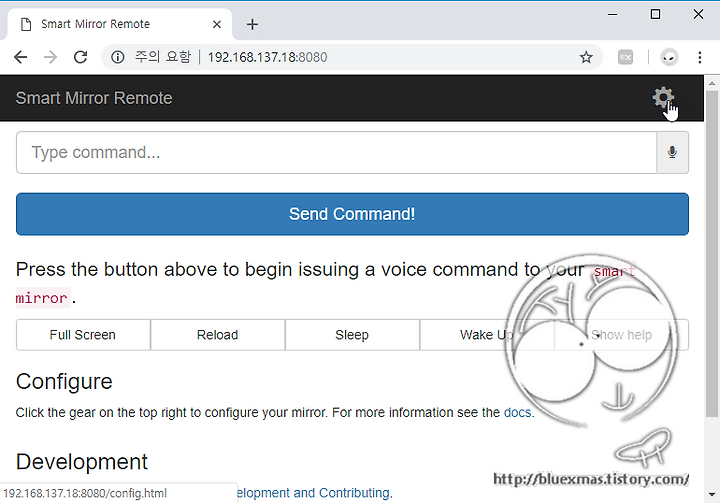The width and height of the screenshot is (720, 503).
Task: Open a new tab with plus button
Action: [253, 24]
